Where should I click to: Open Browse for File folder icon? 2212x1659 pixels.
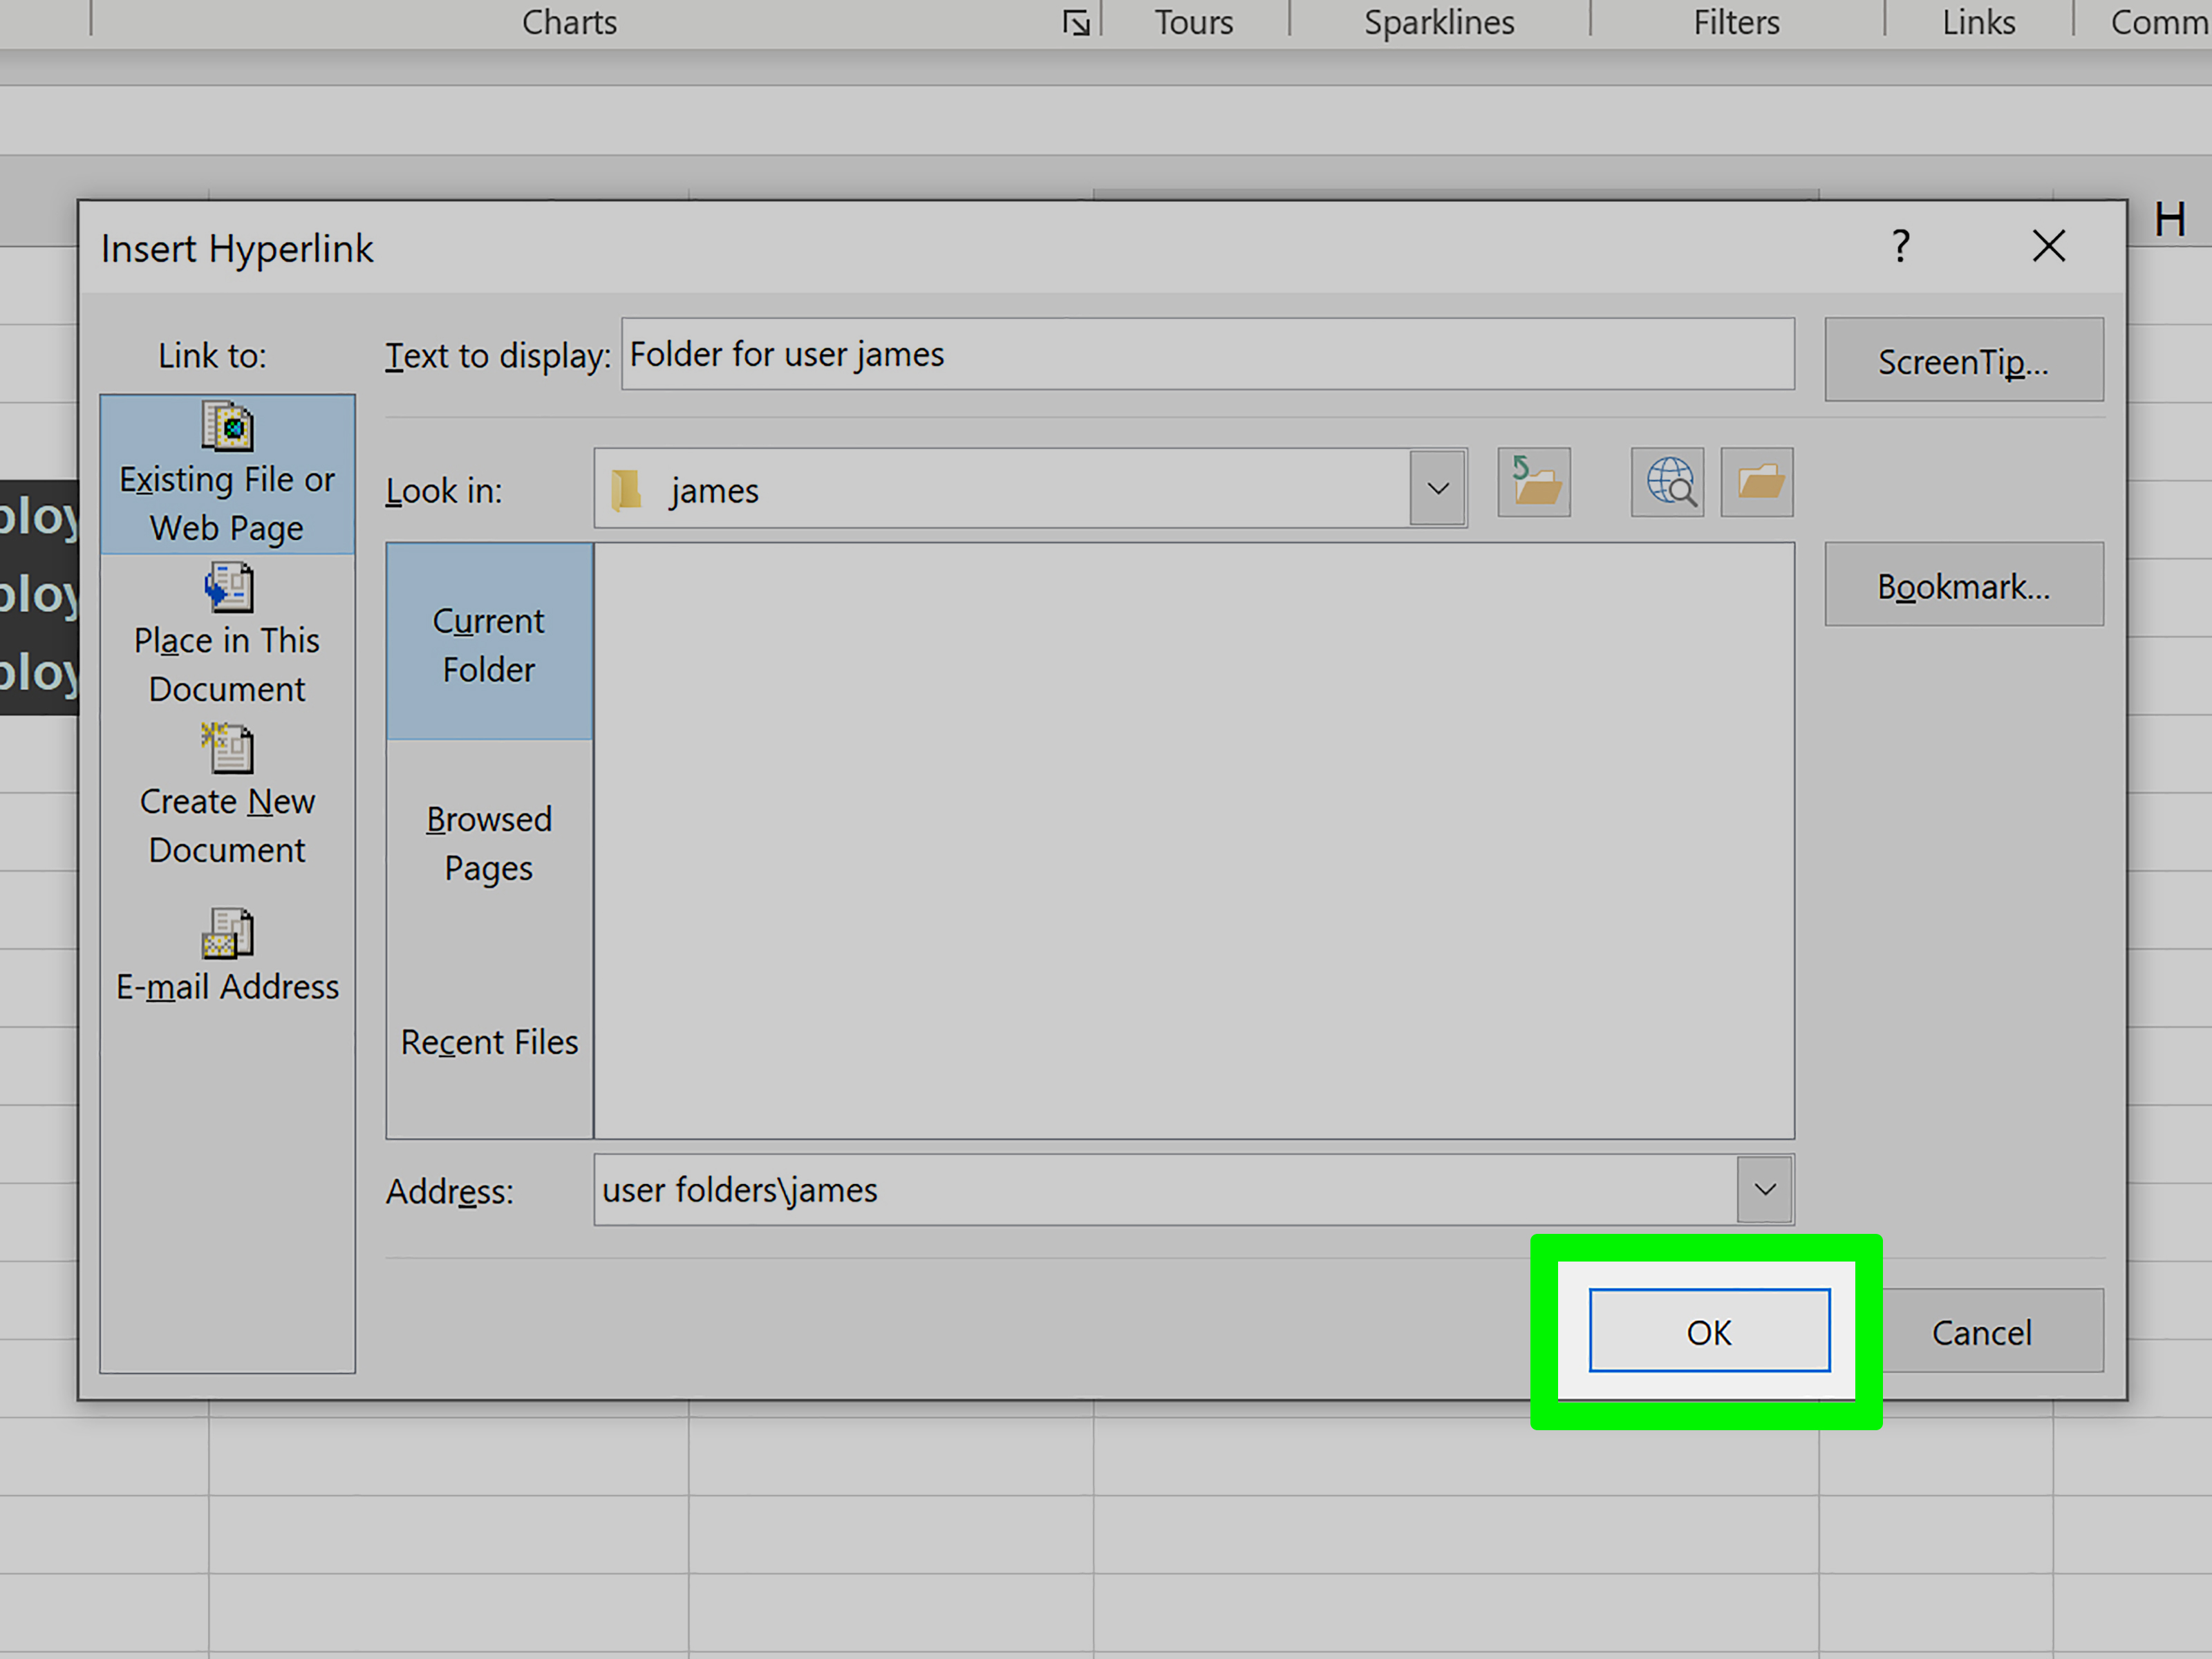[x=1757, y=483]
